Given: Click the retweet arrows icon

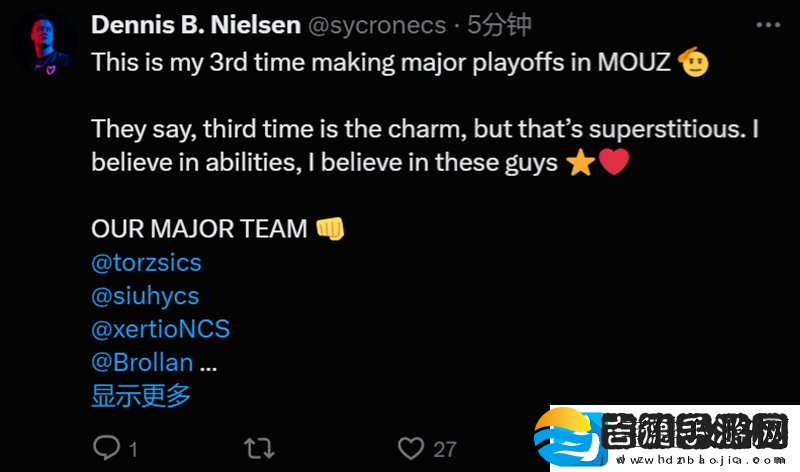Looking at the screenshot, I should point(259,449).
